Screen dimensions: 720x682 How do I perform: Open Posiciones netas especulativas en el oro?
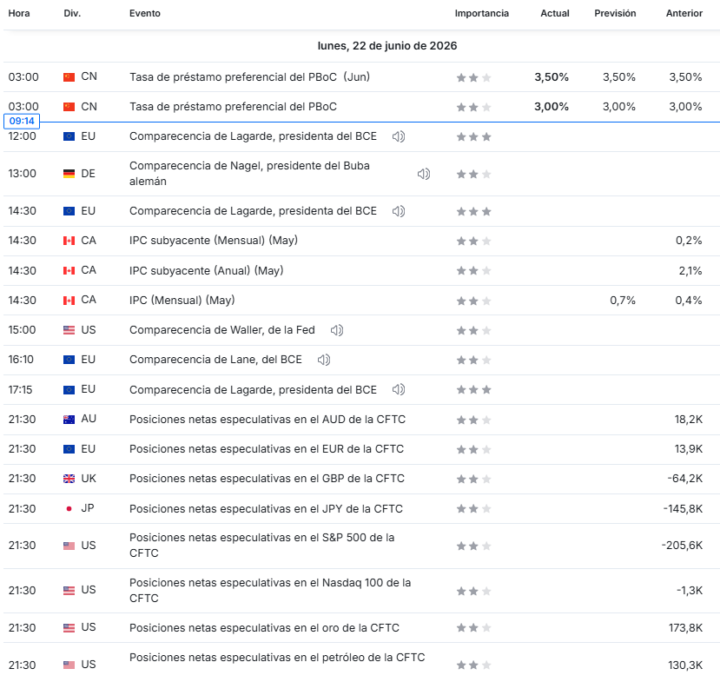point(264,628)
